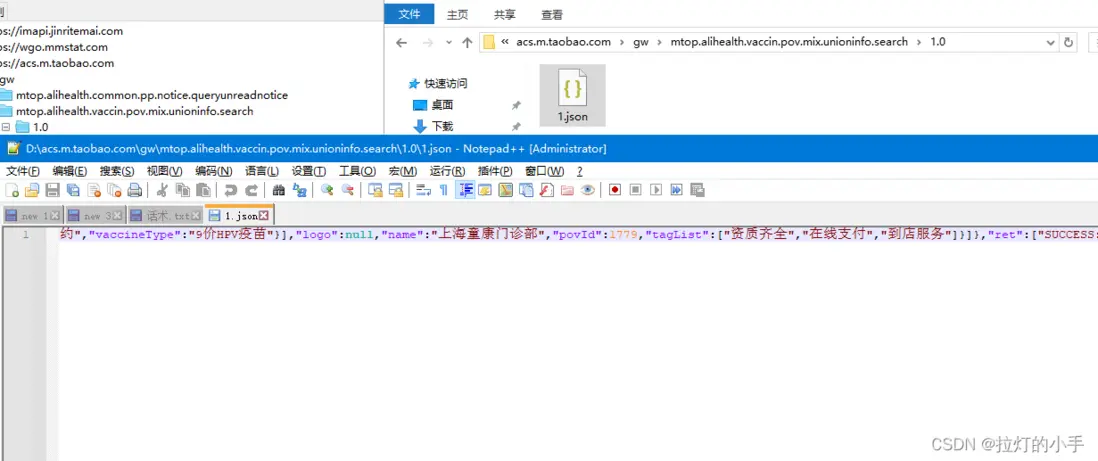Click the Save icon in Notepad++ toolbar
This screenshot has height=461, width=1098.
pos(53,190)
